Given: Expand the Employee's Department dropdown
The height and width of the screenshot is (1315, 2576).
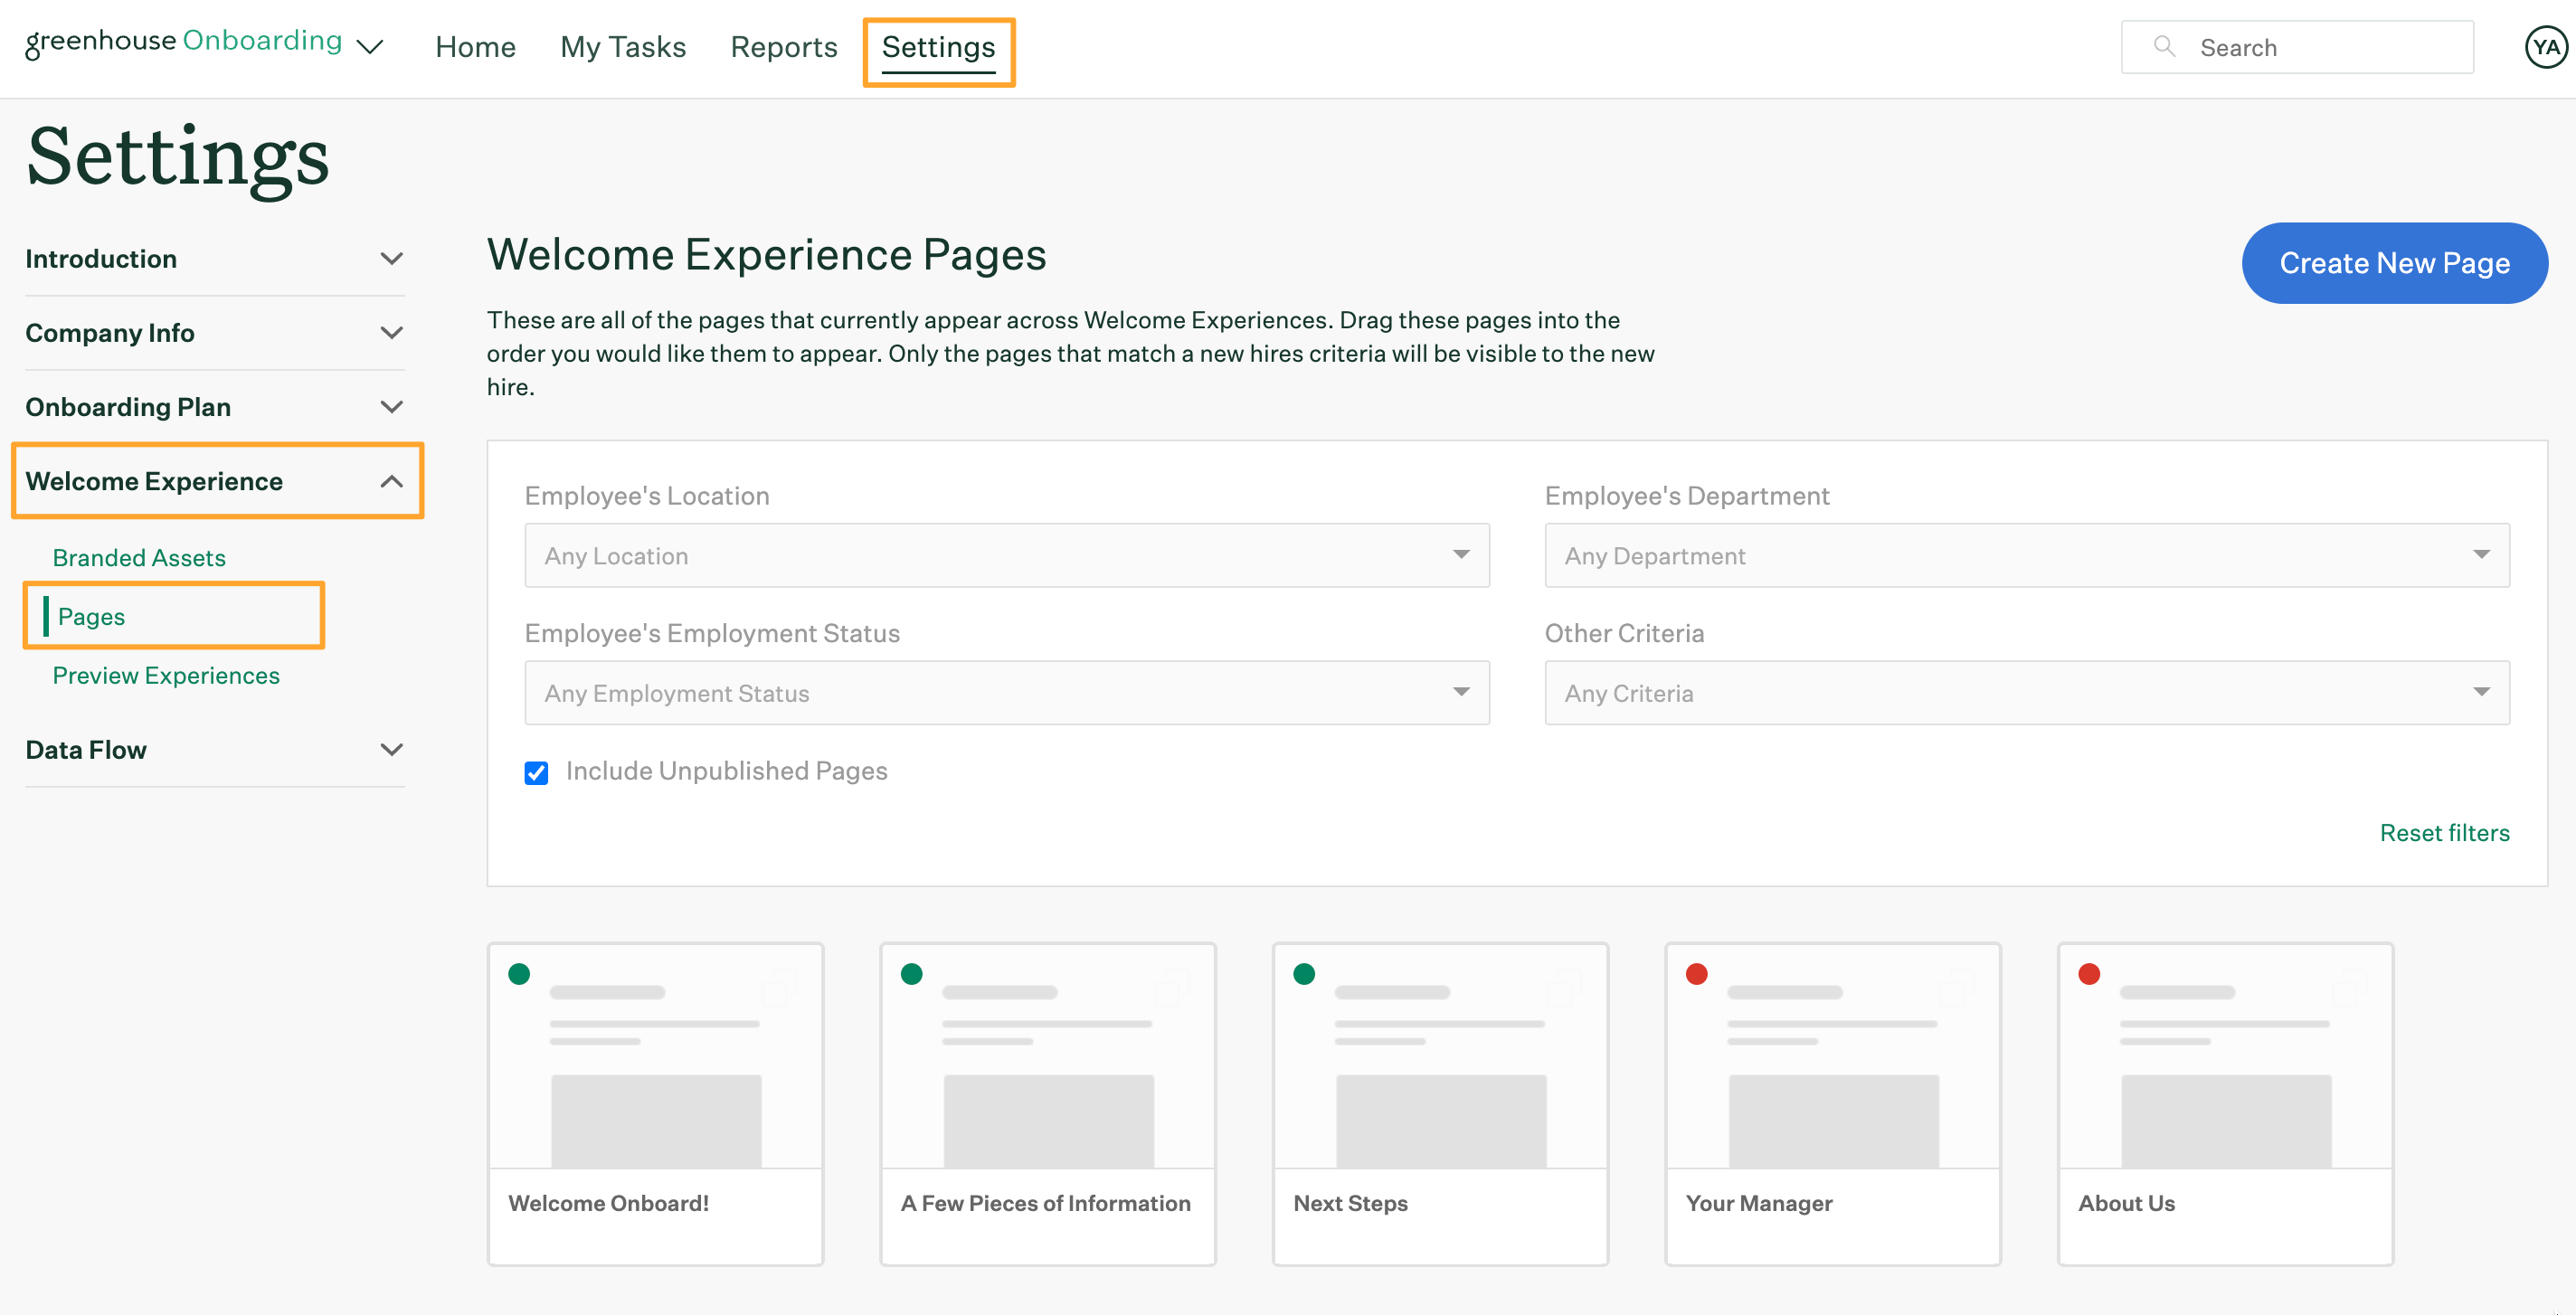Looking at the screenshot, I should (2028, 553).
